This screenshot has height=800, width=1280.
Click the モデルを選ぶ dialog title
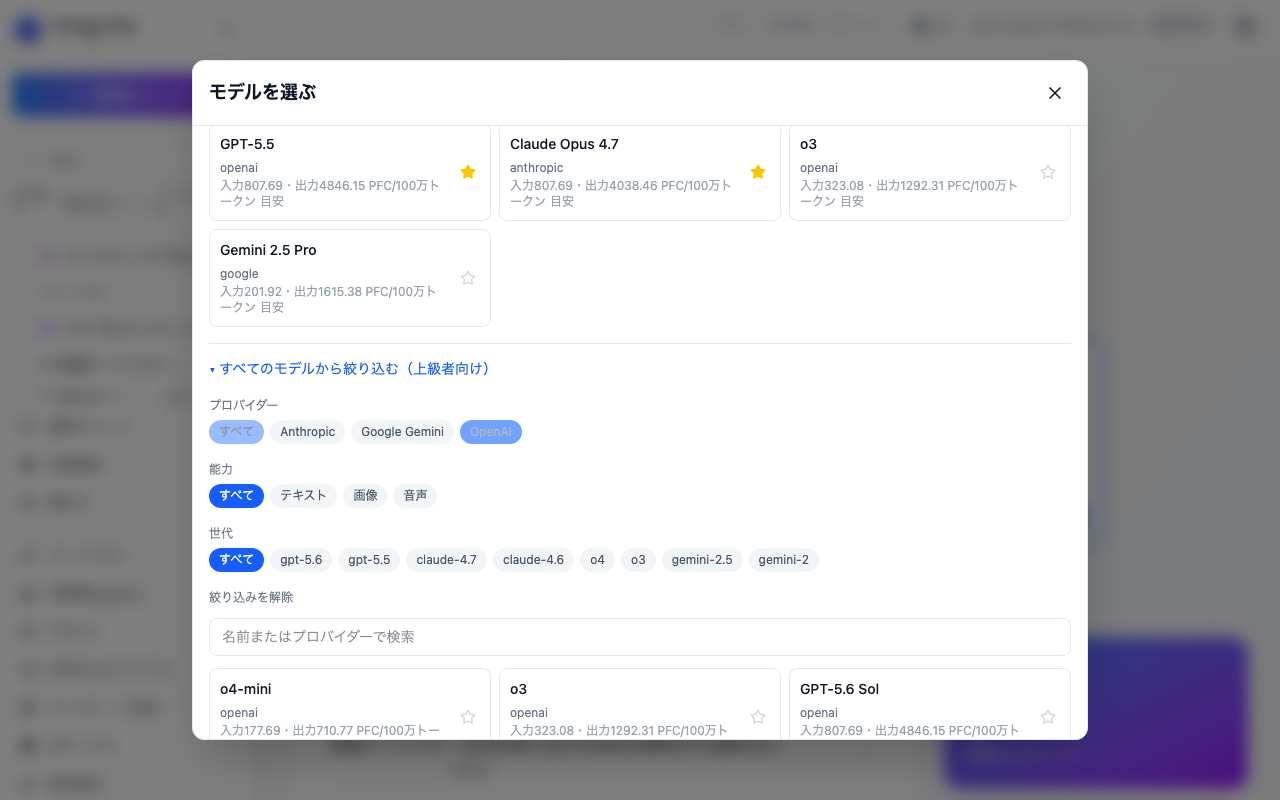[262, 92]
